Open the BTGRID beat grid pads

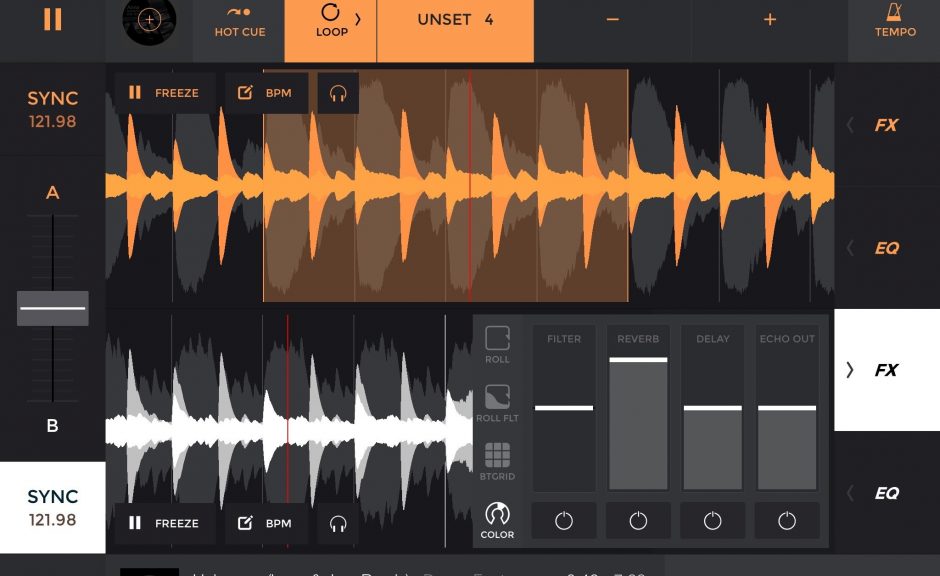pyautogui.click(x=496, y=460)
